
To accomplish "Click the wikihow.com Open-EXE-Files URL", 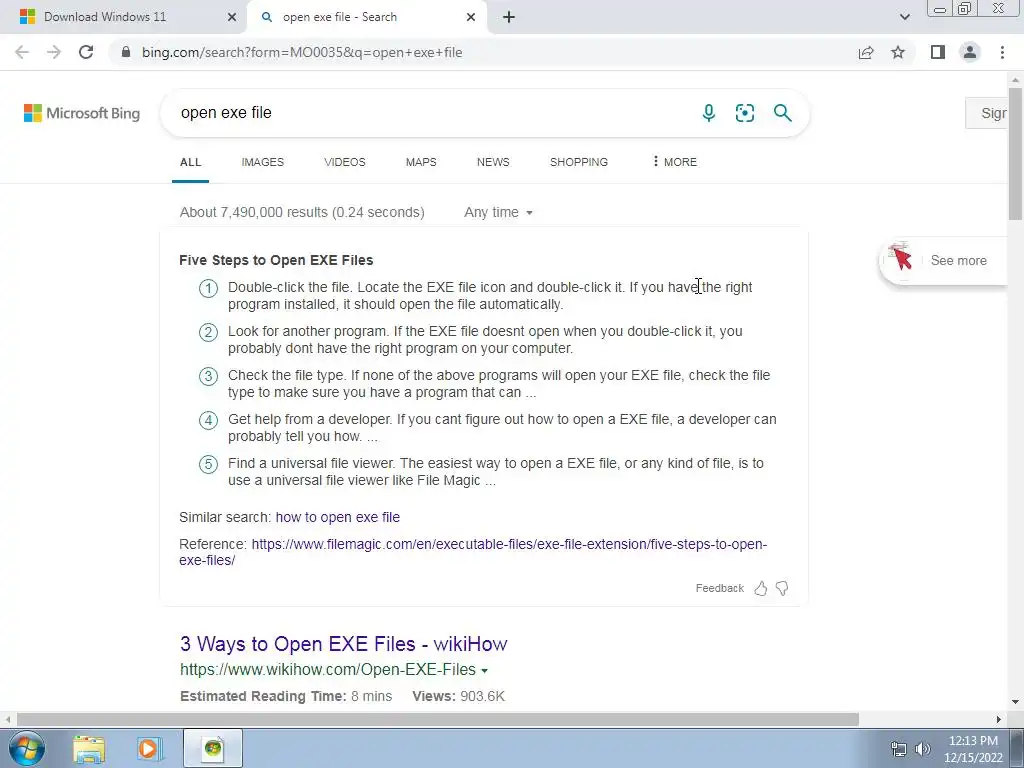I will coord(328,670).
